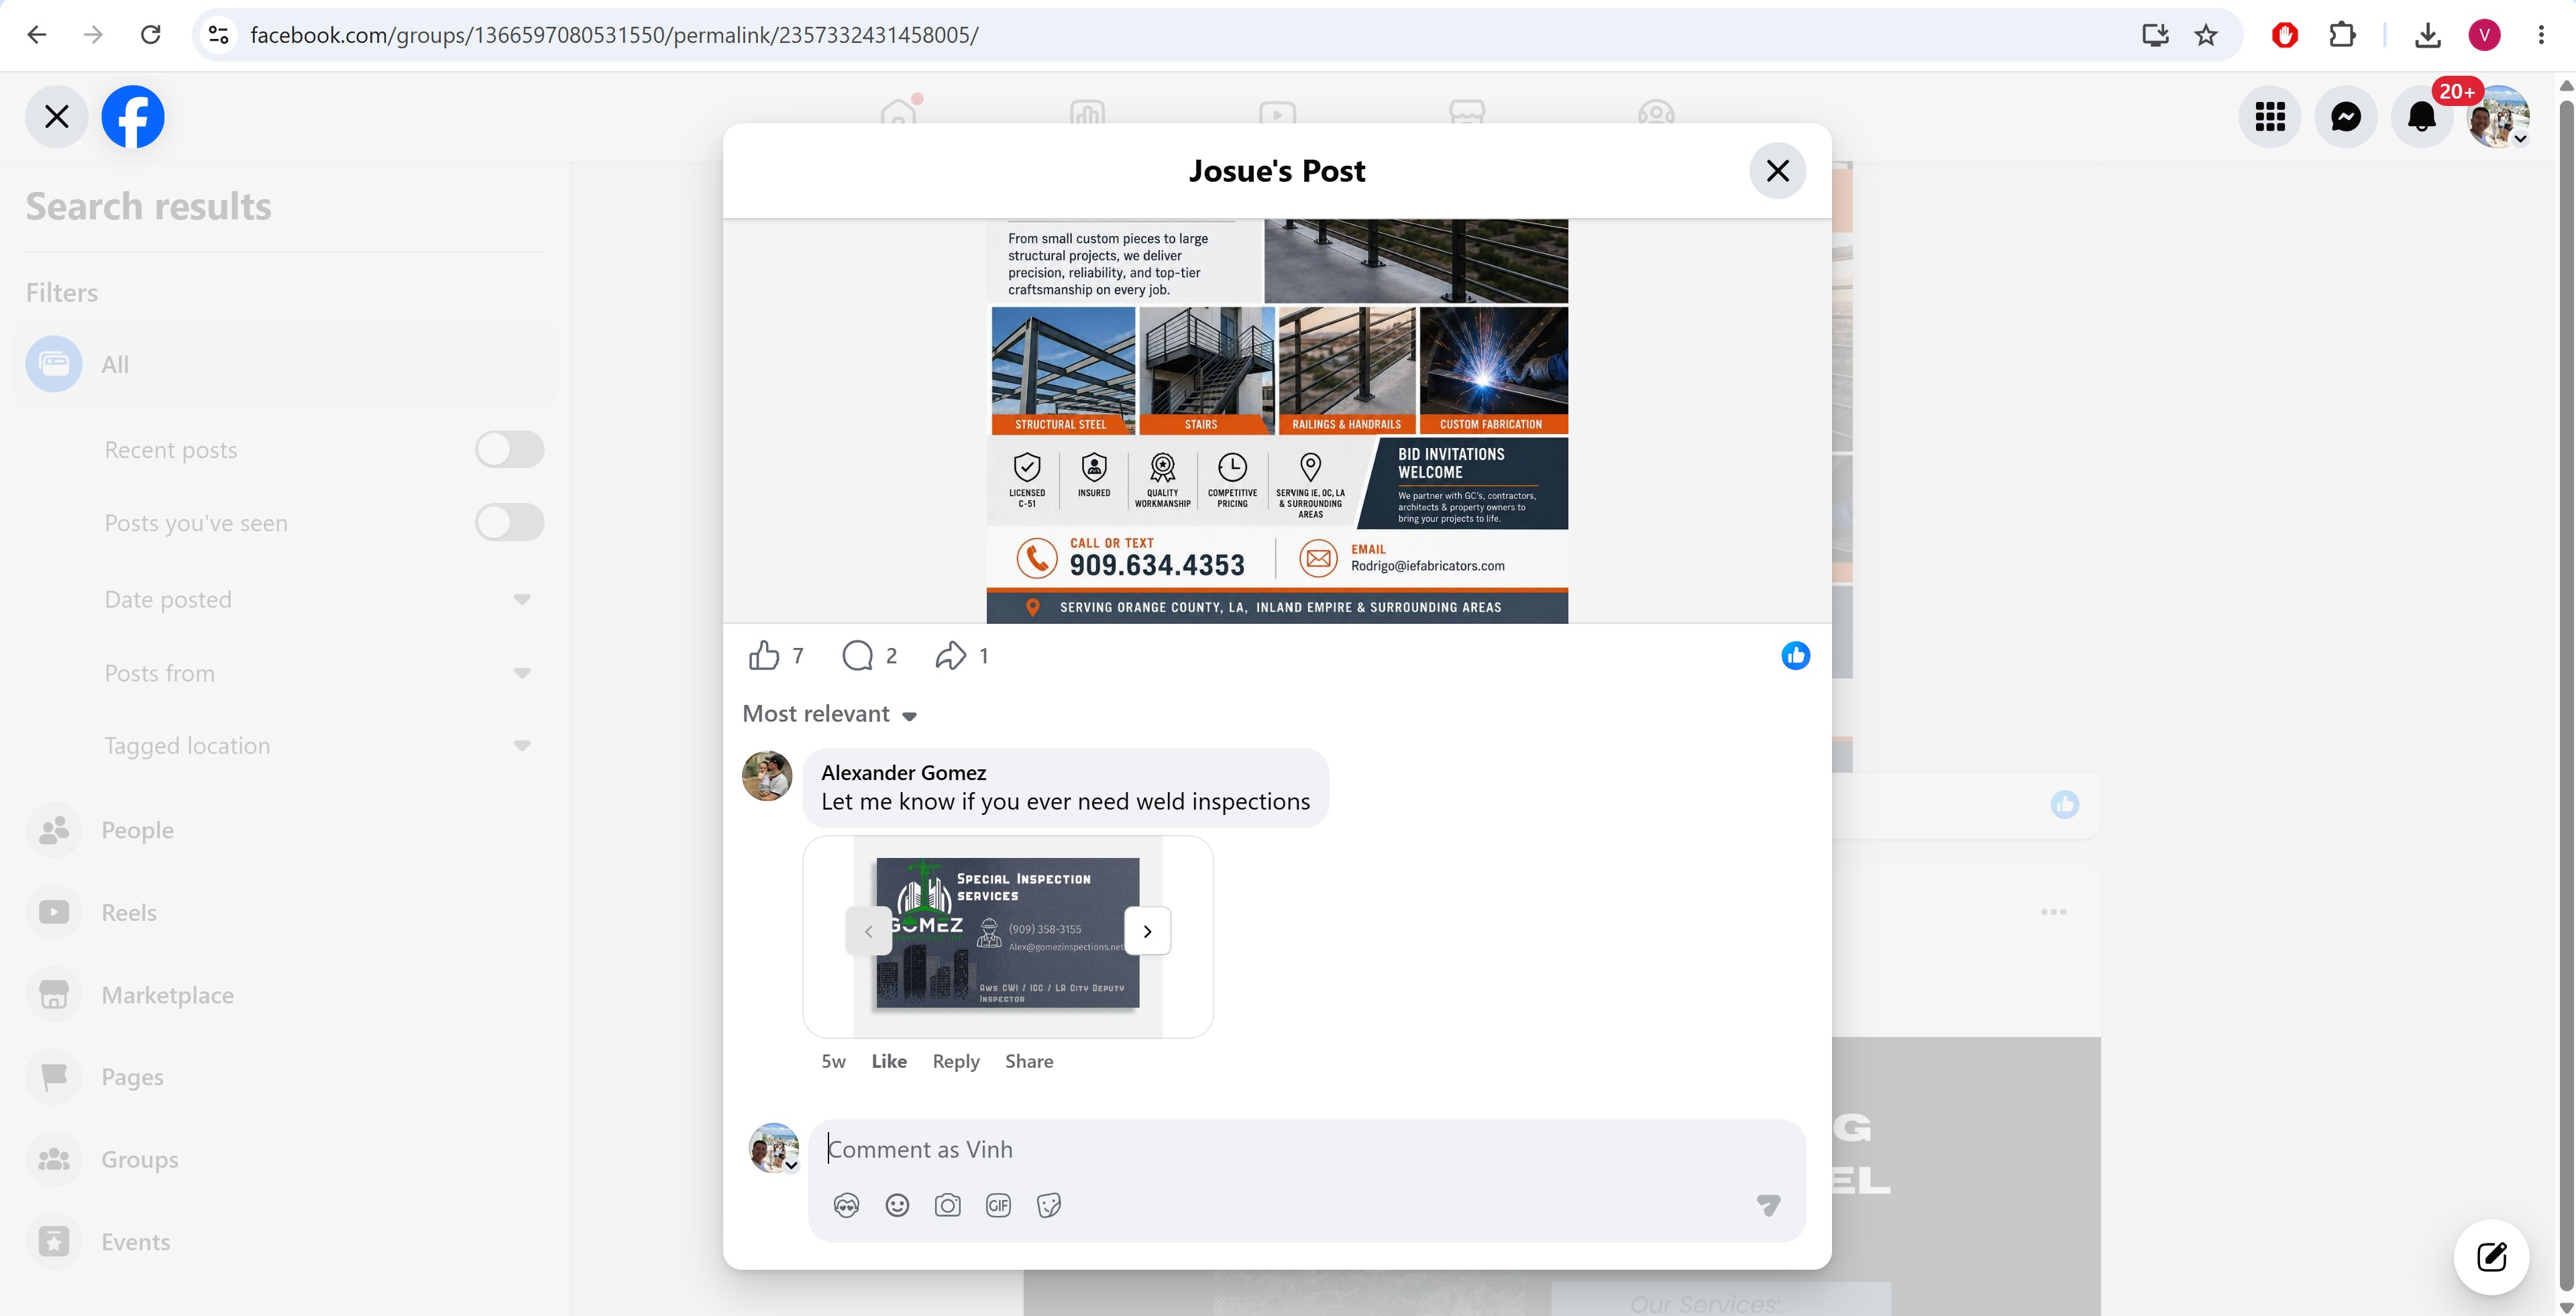Open the sticker picker in comment box
Image resolution: width=2576 pixels, height=1316 pixels.
pyautogui.click(x=1048, y=1205)
